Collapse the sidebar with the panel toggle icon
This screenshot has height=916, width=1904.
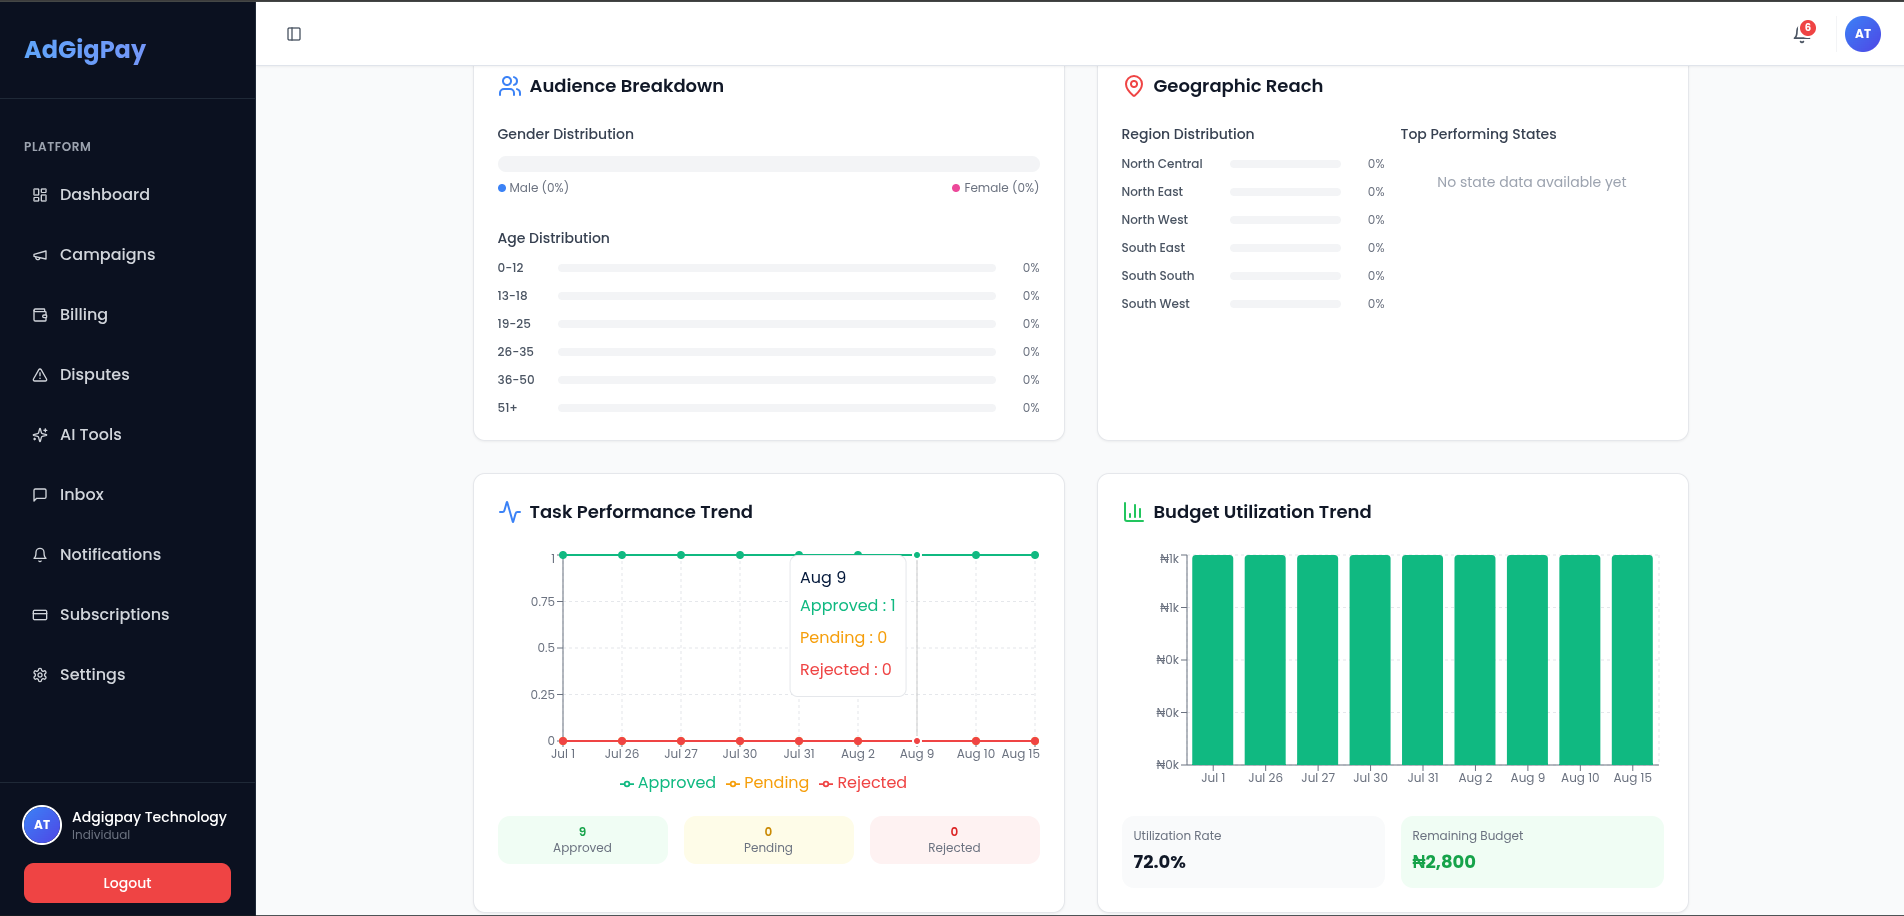[294, 34]
